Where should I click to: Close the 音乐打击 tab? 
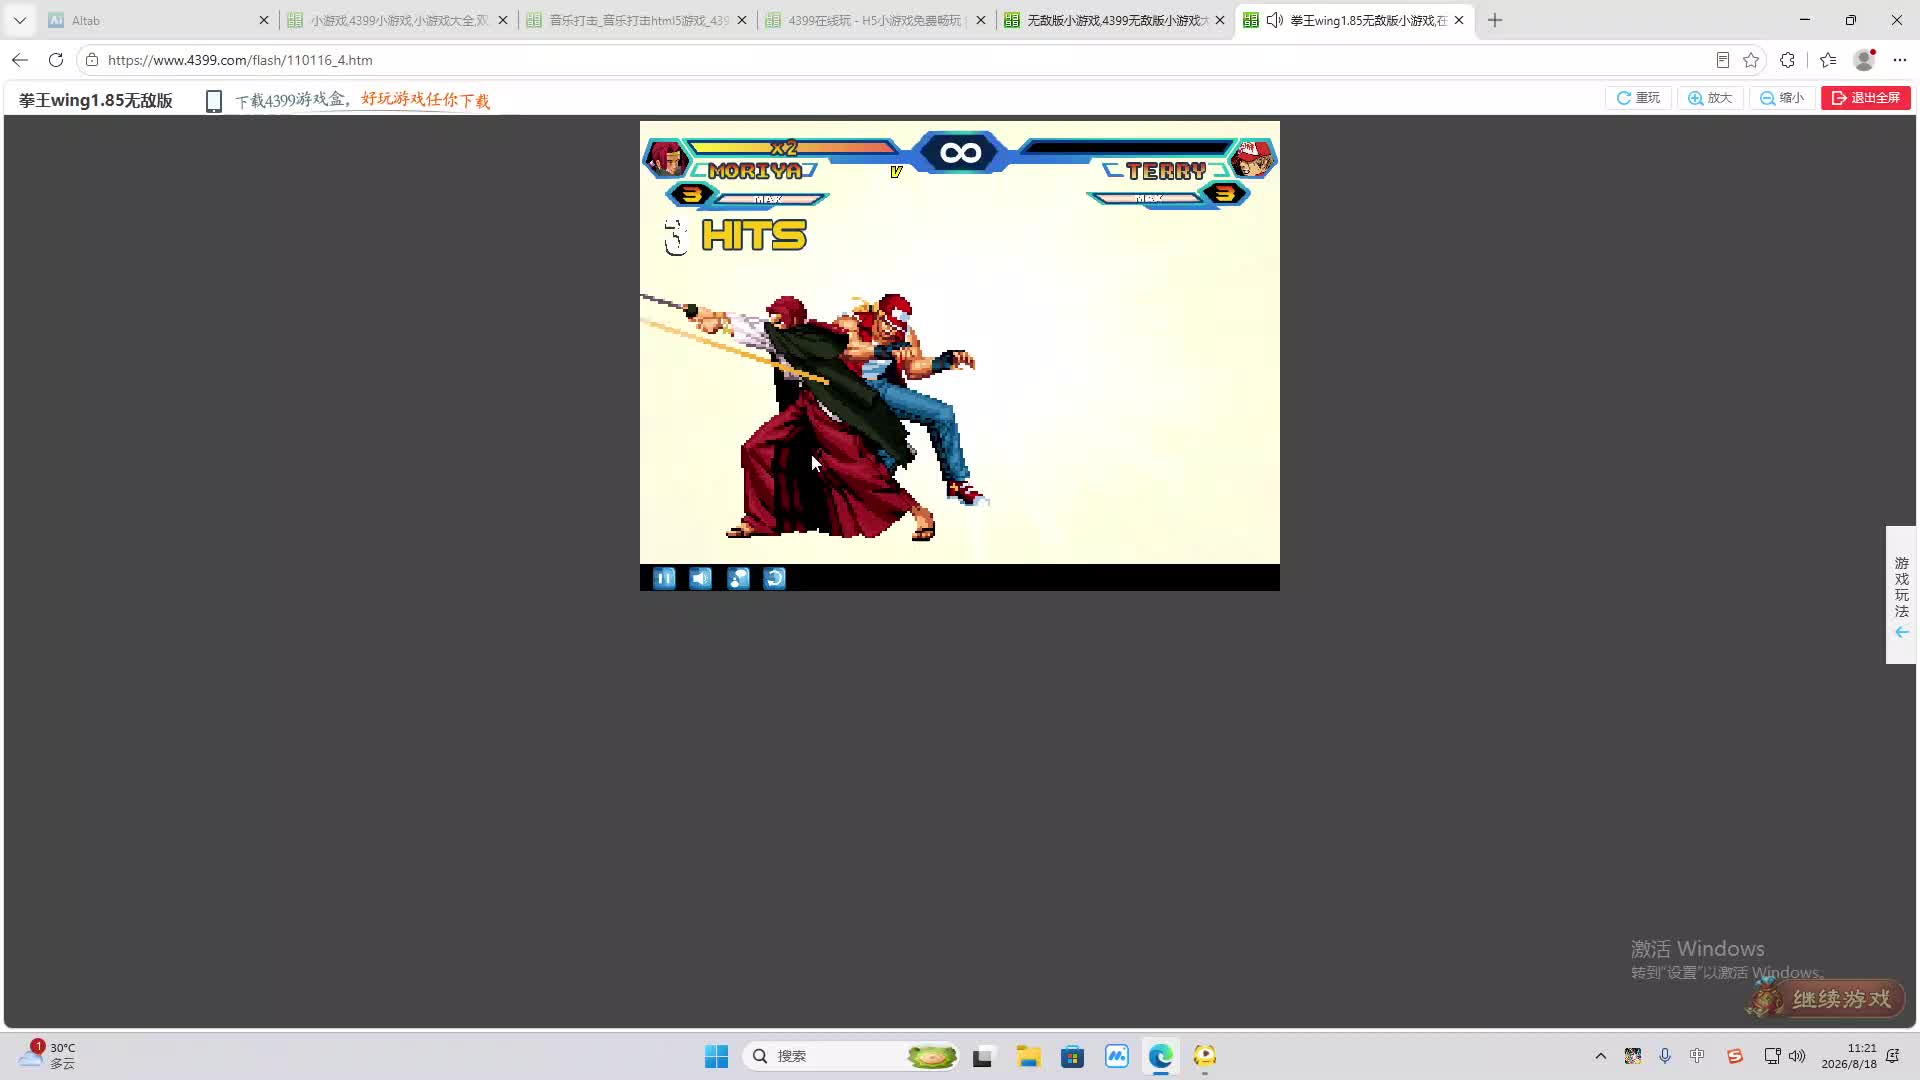[742, 20]
